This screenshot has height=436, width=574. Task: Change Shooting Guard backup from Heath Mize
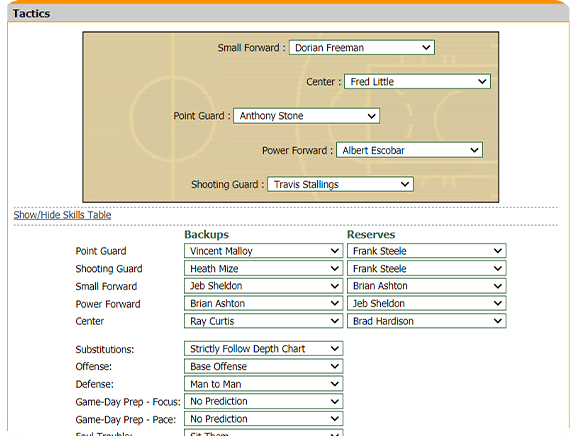[x=264, y=268]
